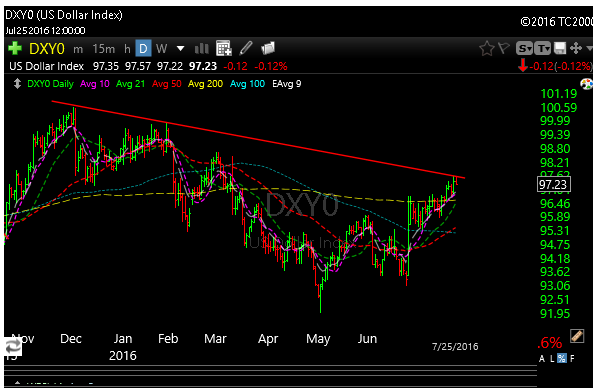The width and height of the screenshot is (593, 388).
Task: Select the 'L' log scale option
Action: pos(552,358)
